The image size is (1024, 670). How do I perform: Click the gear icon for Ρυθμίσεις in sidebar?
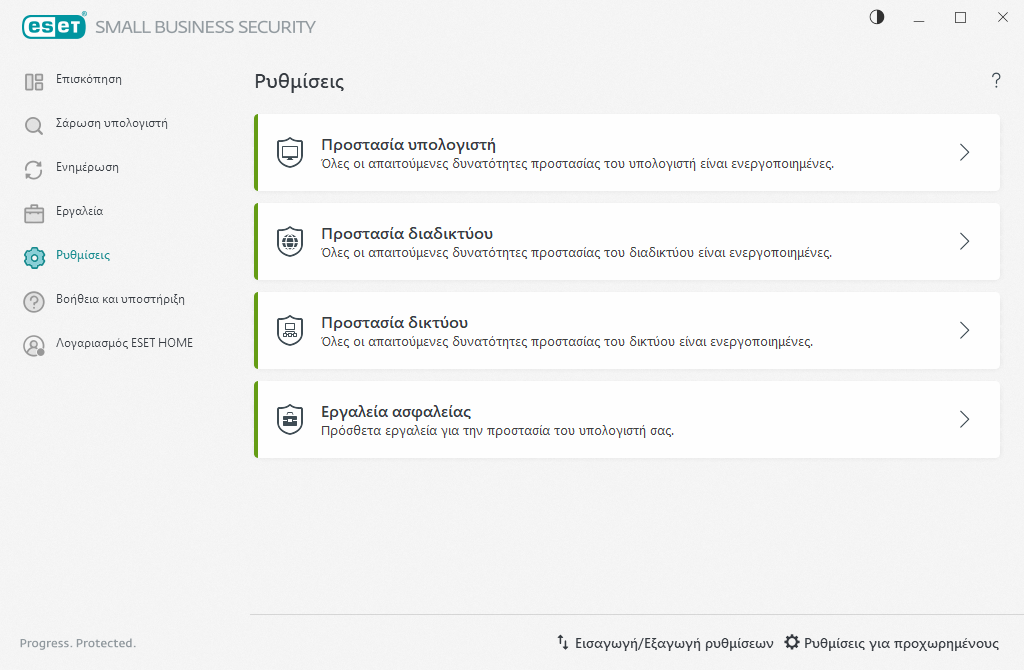(x=34, y=257)
